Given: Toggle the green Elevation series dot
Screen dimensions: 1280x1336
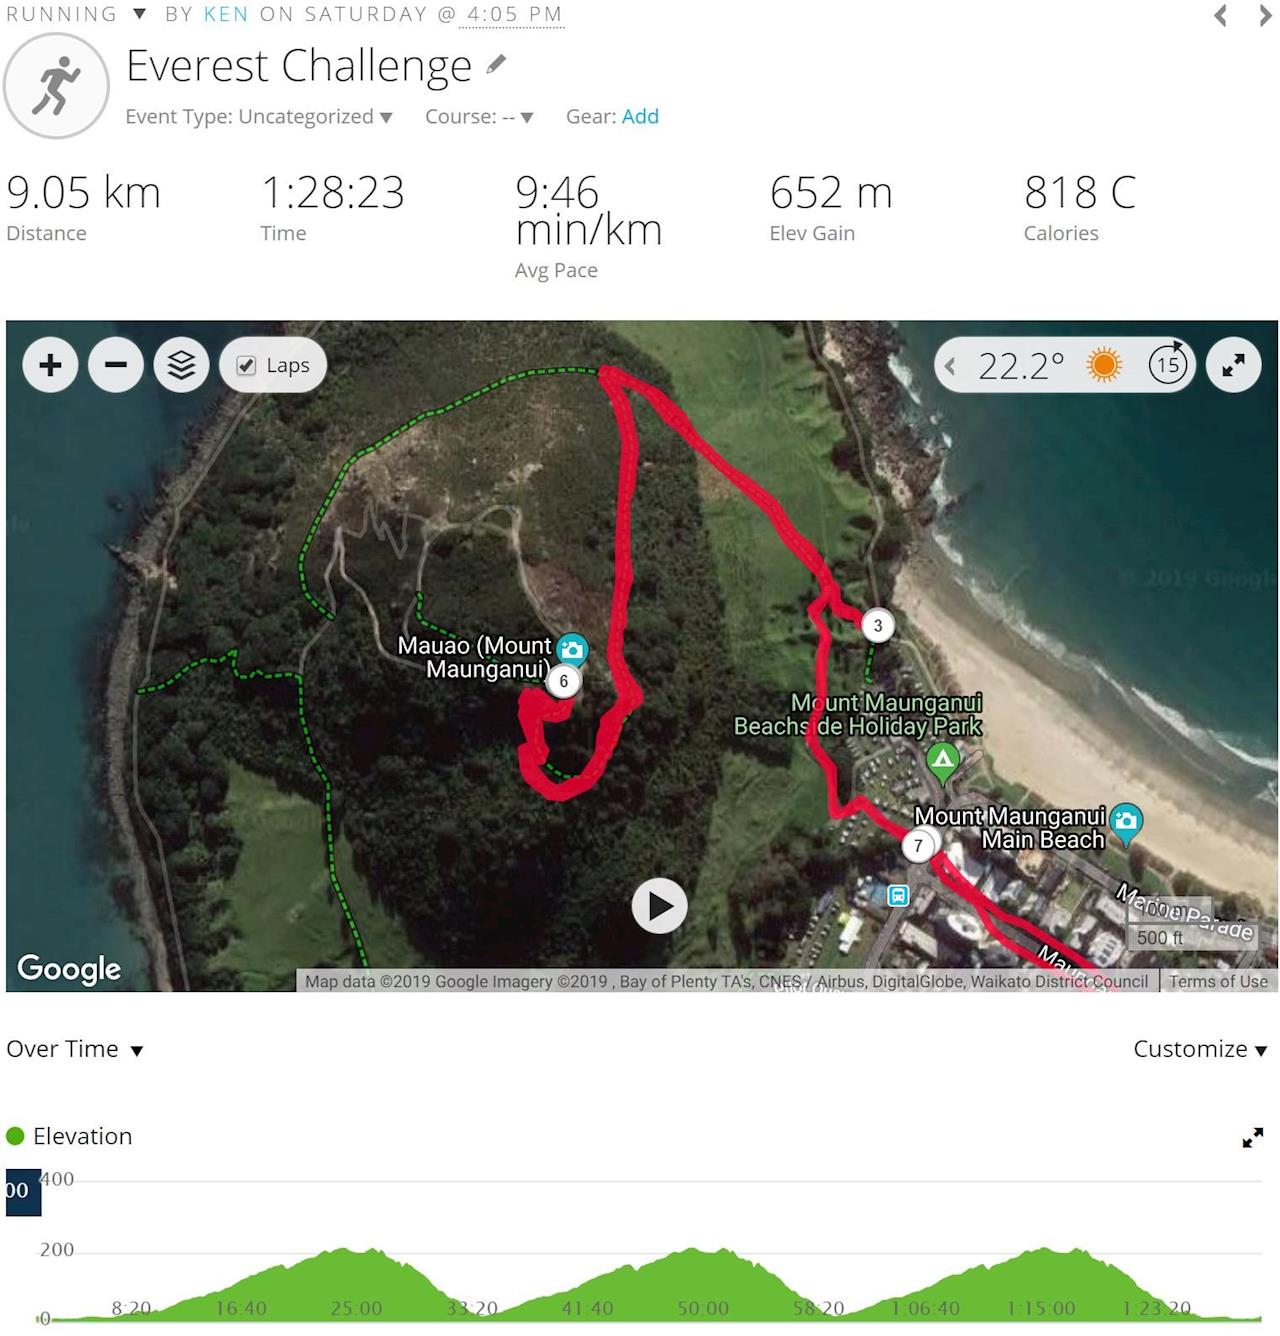Looking at the screenshot, I should (x=15, y=1136).
